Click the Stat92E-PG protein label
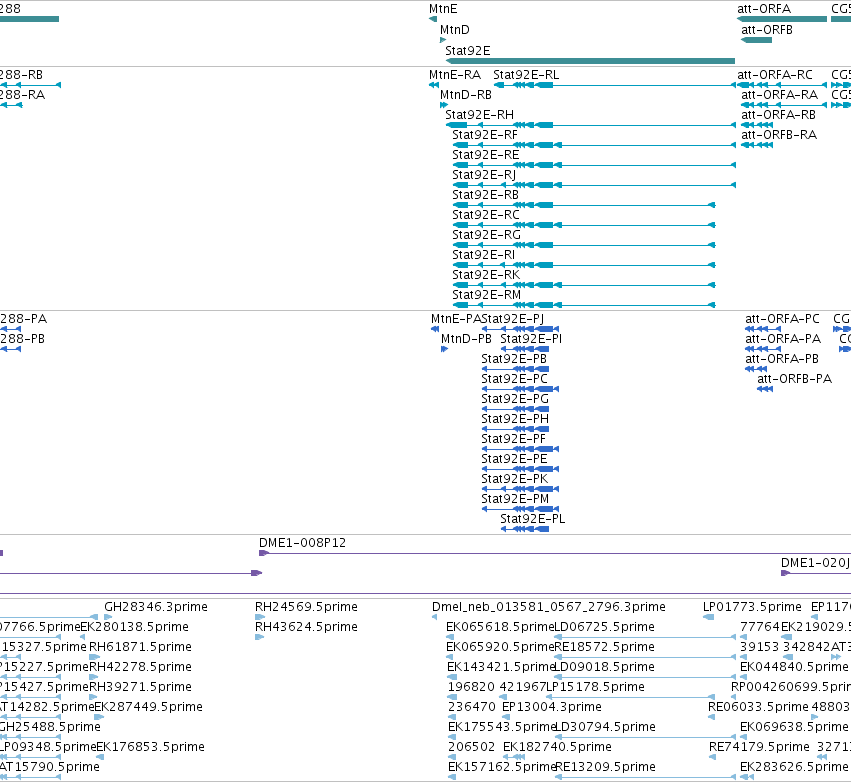 click(x=515, y=399)
